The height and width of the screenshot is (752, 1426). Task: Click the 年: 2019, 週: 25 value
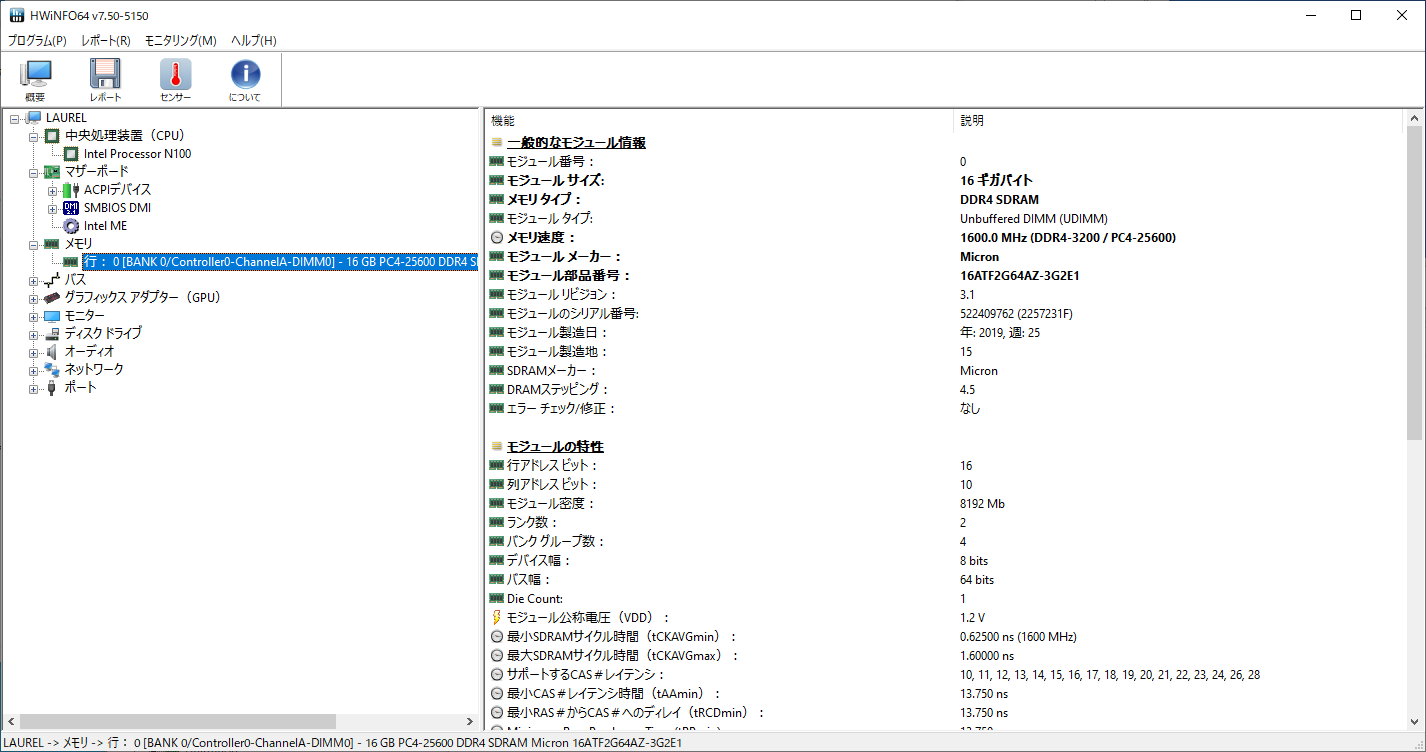(1000, 333)
